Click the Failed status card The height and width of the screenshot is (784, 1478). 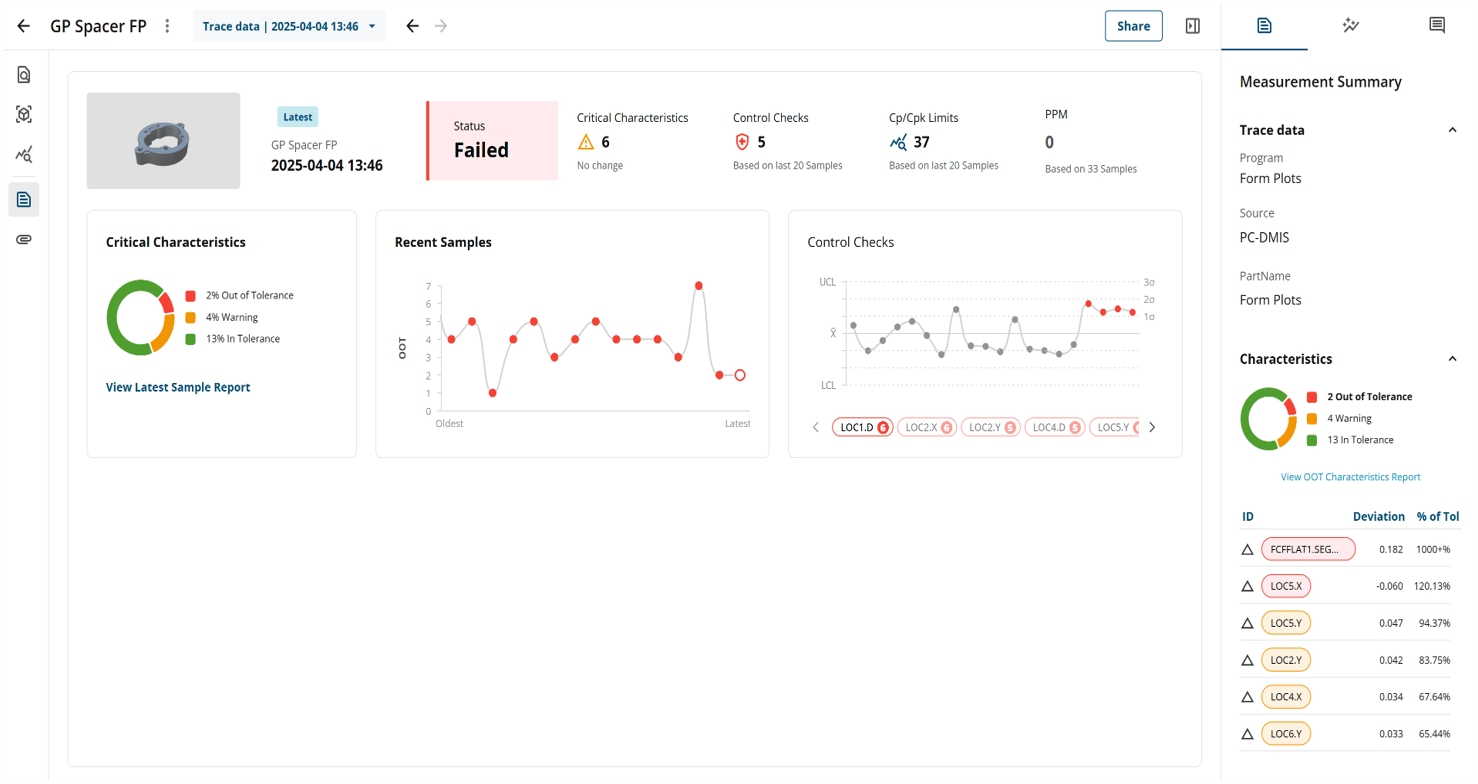point(492,141)
